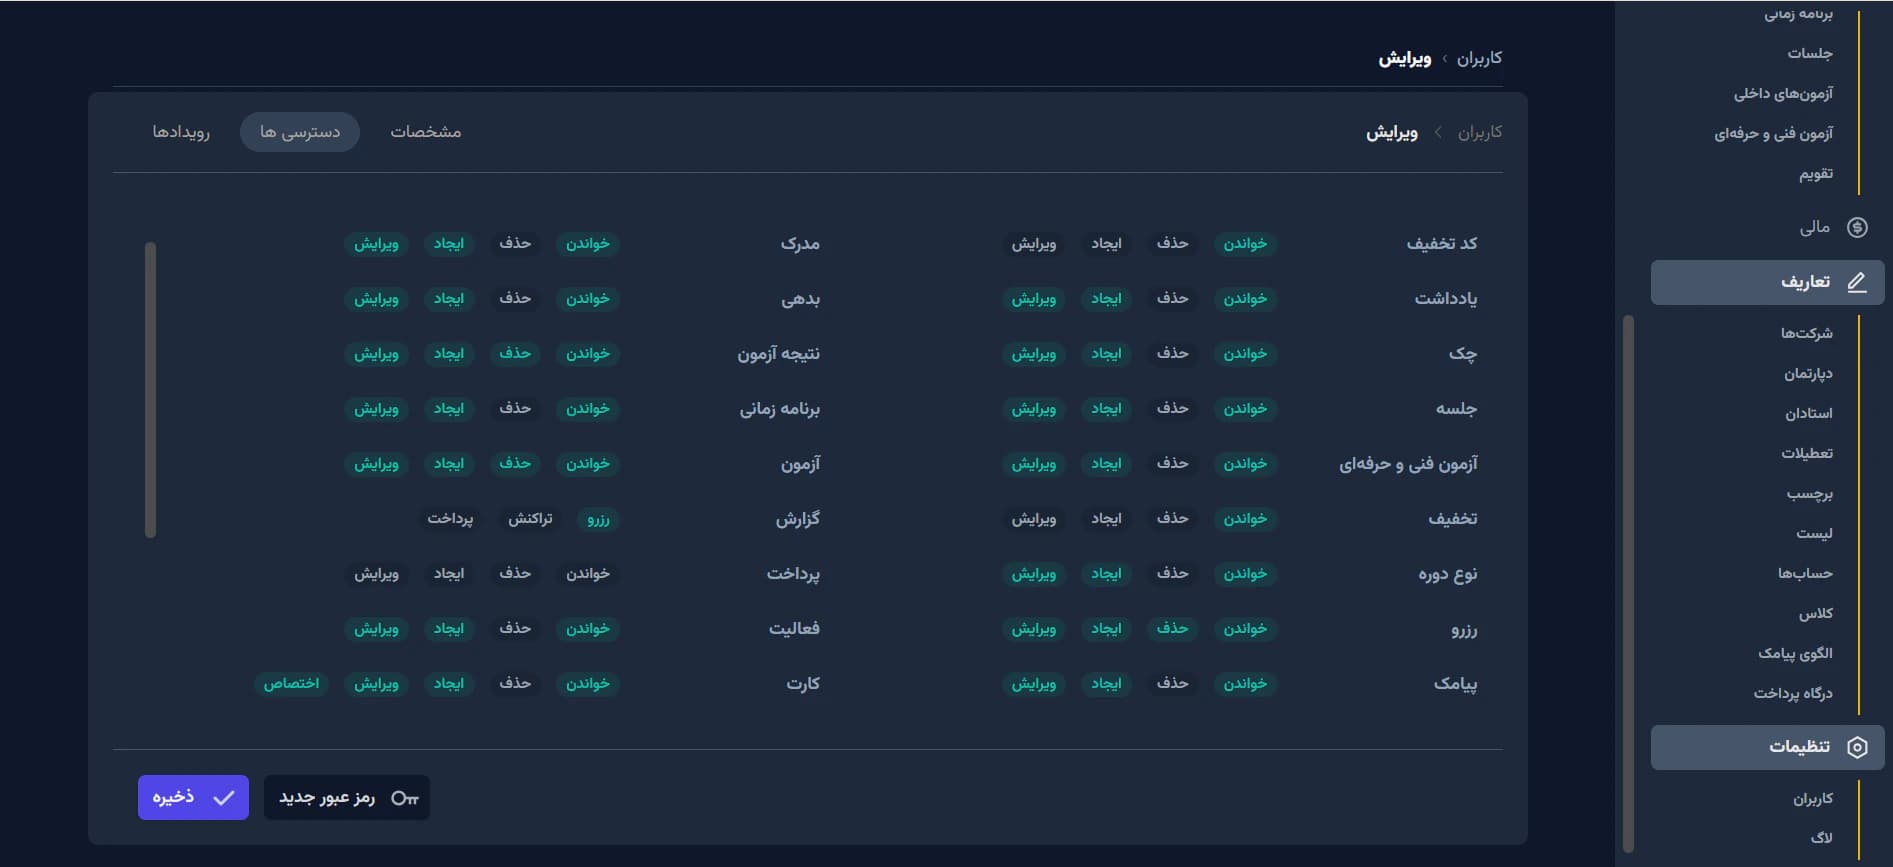The width and height of the screenshot is (1893, 867).
Task: Open the دسترسی ها tab
Action: coord(300,132)
